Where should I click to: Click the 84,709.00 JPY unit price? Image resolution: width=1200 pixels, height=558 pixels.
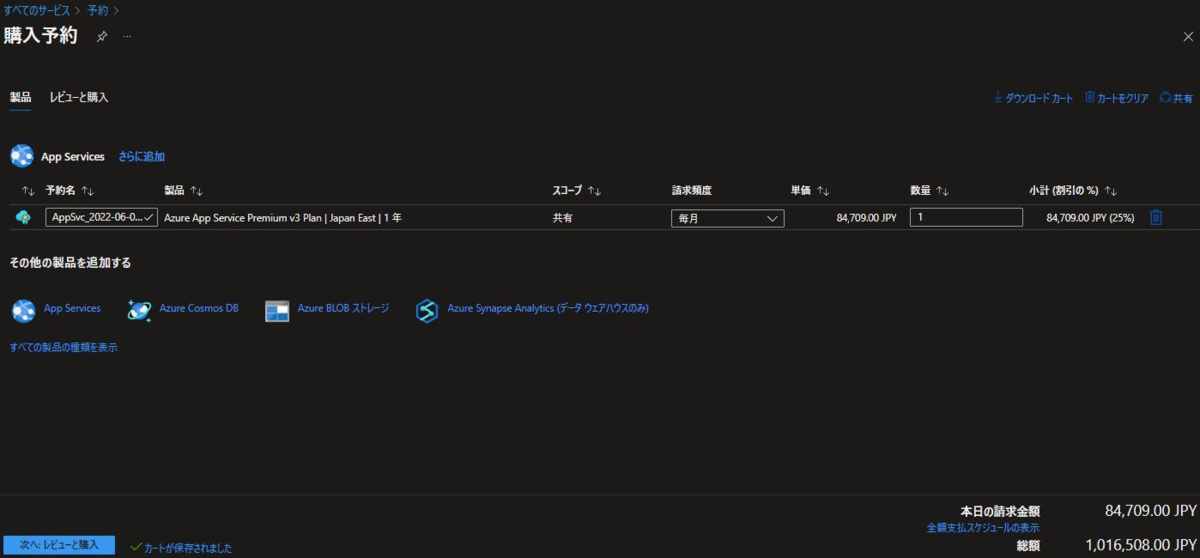click(866, 217)
